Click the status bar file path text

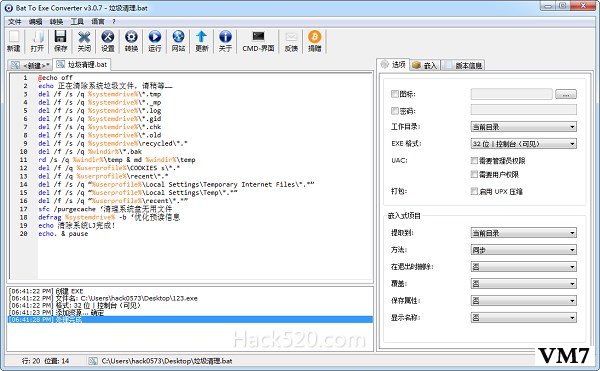167,361
